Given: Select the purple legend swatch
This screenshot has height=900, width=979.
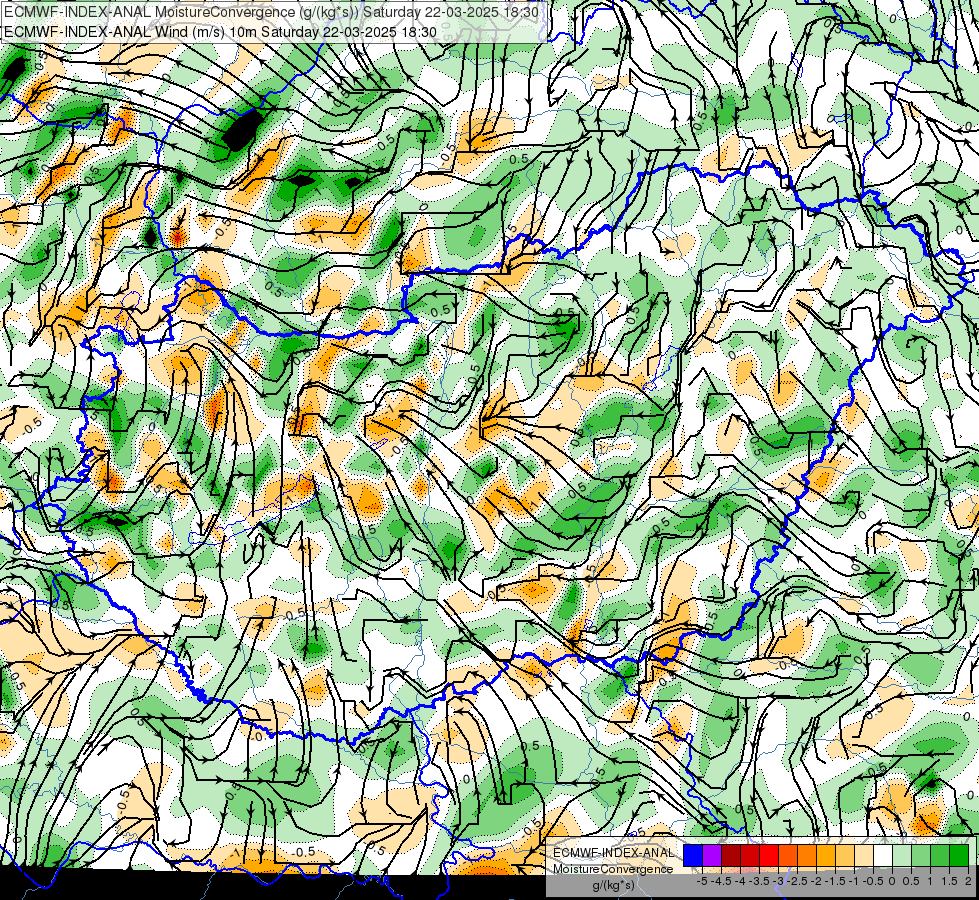Looking at the screenshot, I should (x=712, y=856).
